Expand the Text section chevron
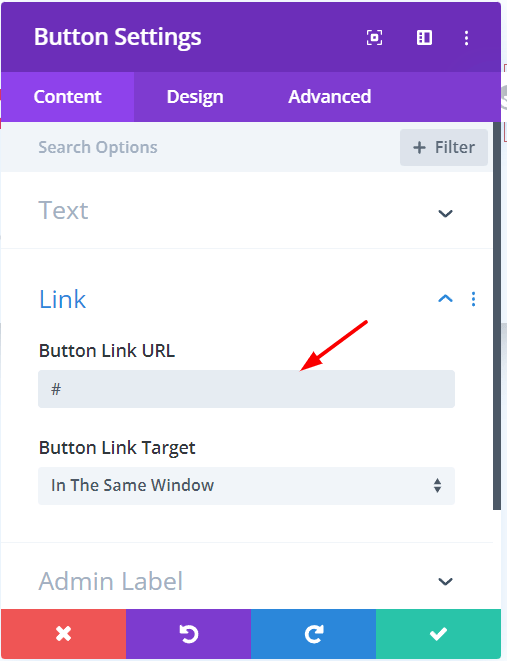 [445, 213]
